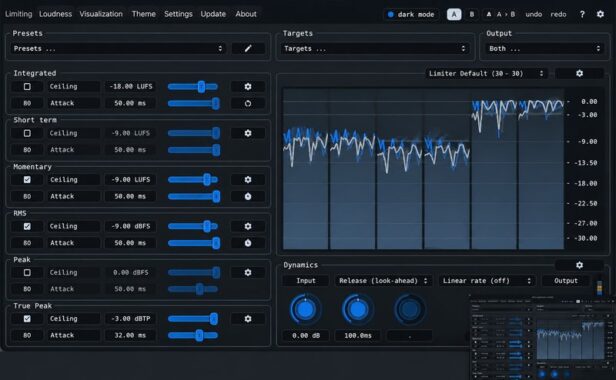Click the 0.00 dB input gain field
Image resolution: width=616 pixels, height=380 pixels.
(306, 336)
